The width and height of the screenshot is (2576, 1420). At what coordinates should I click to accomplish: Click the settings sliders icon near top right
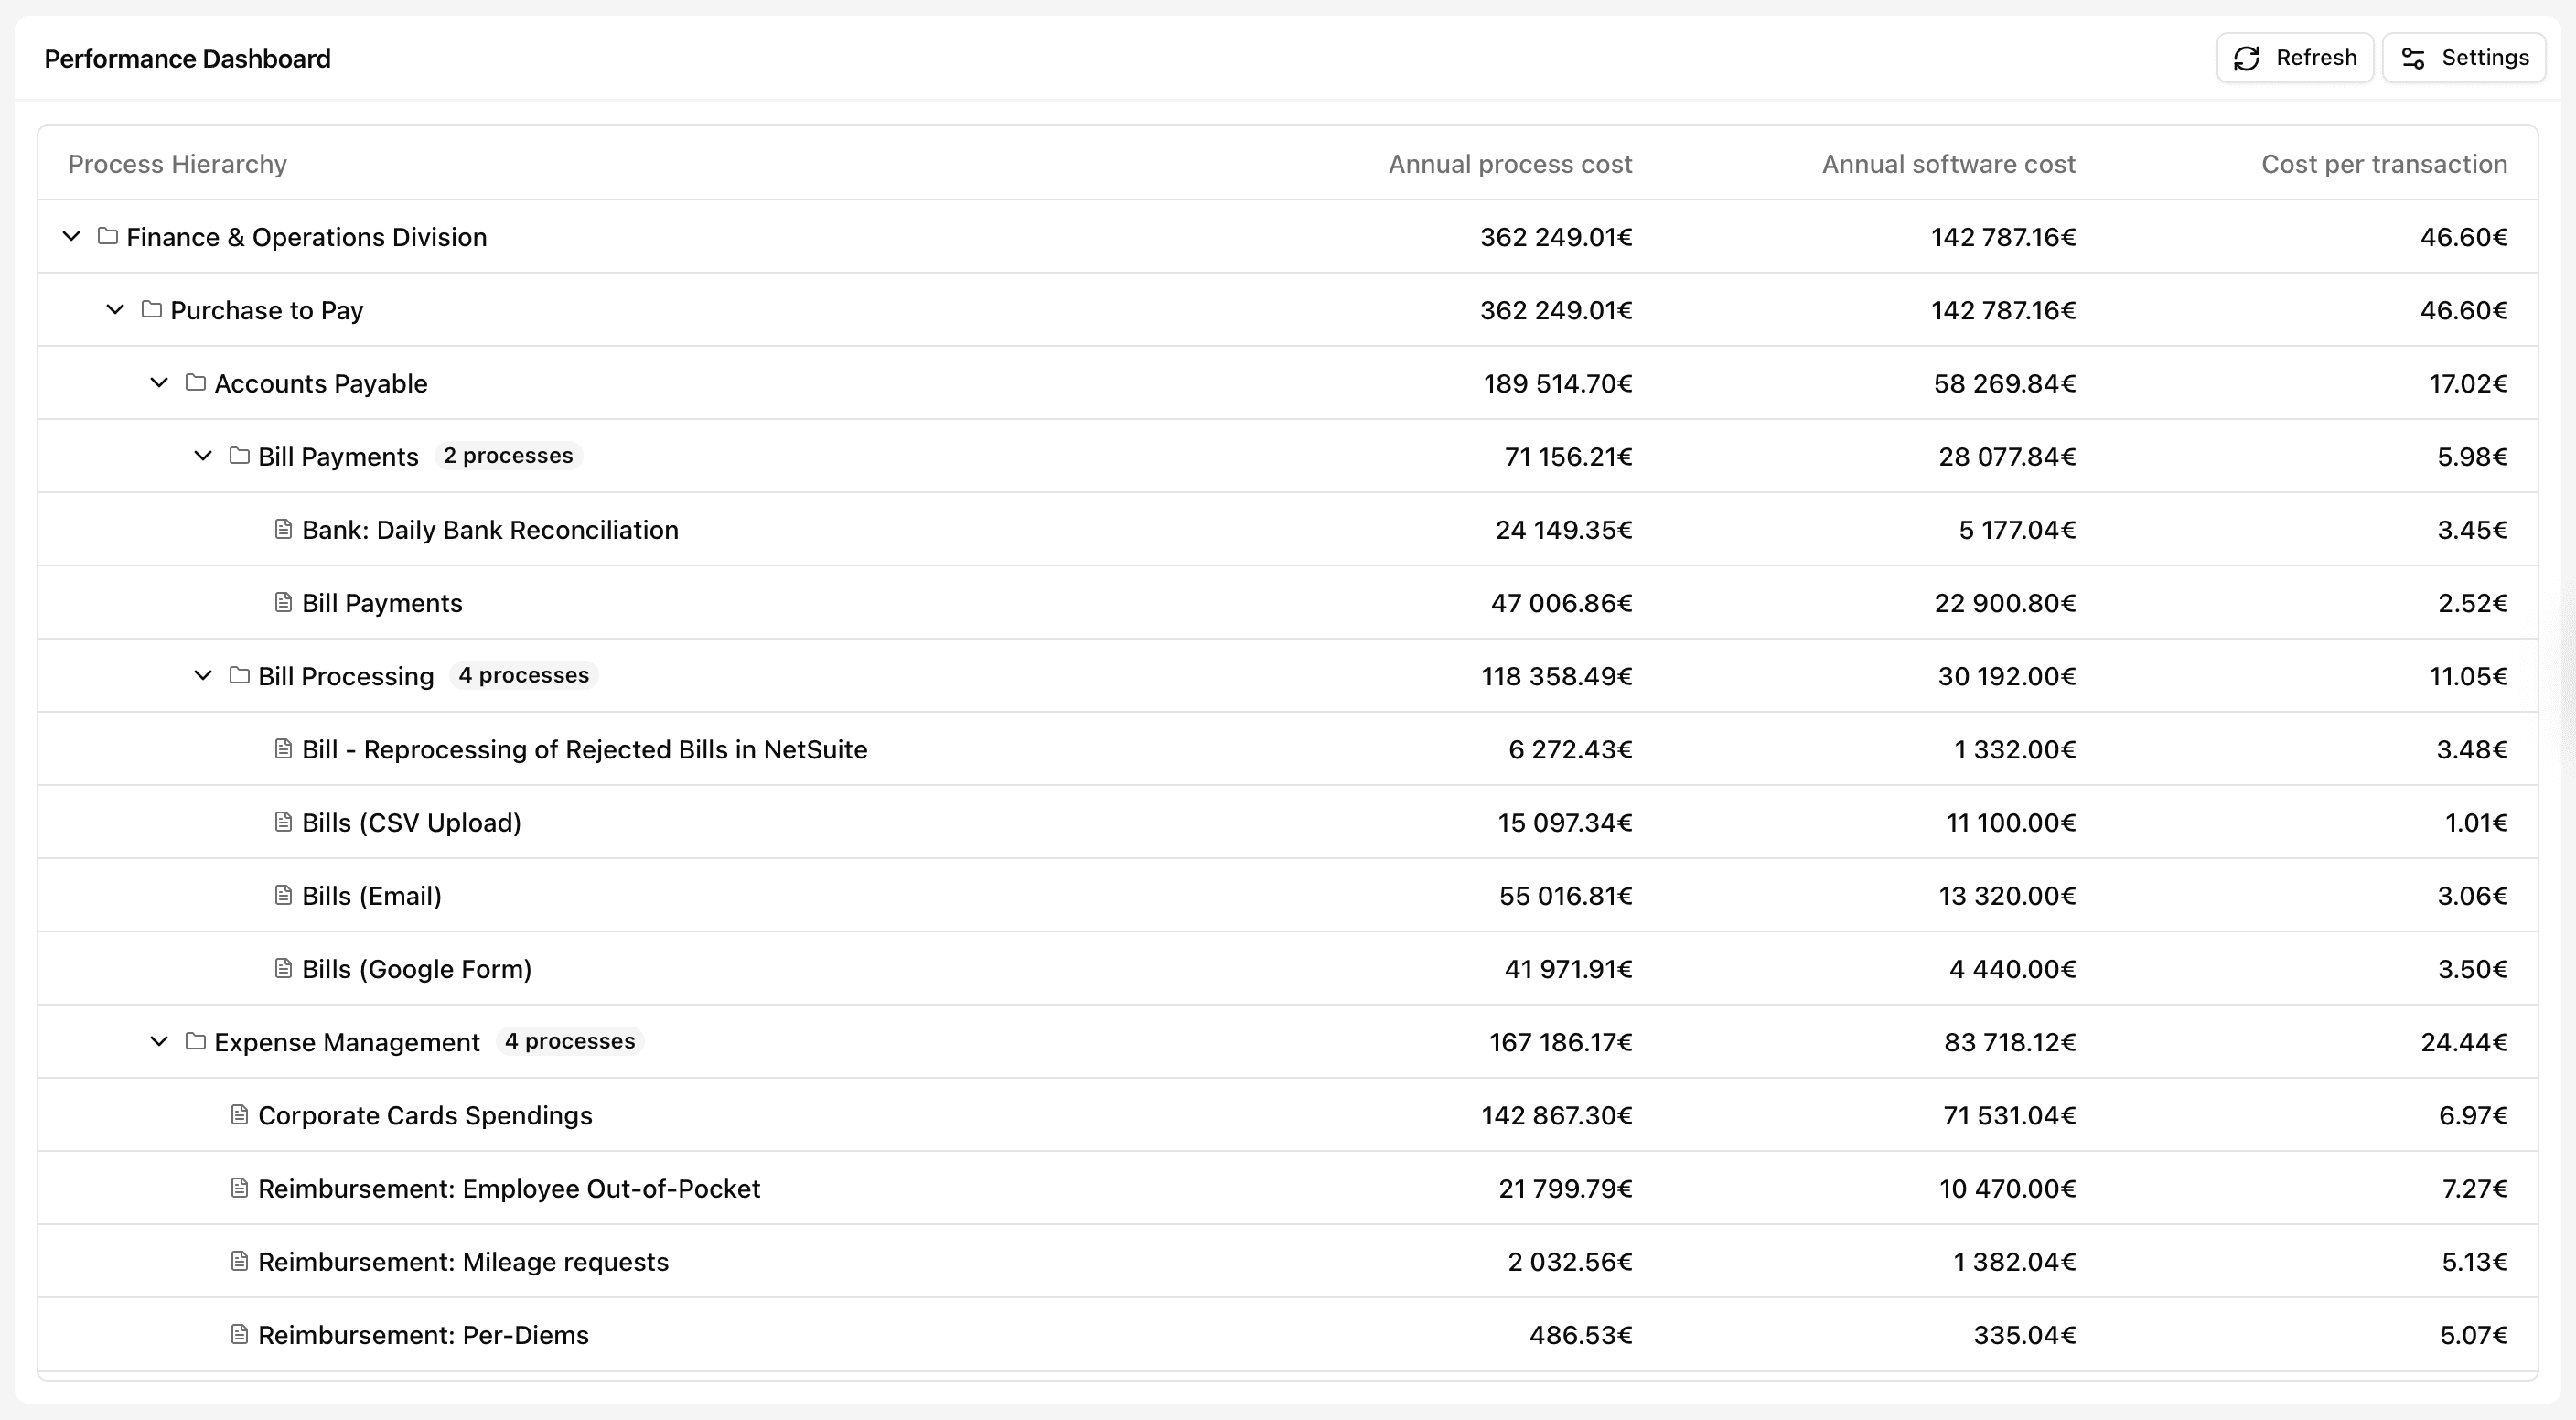[x=2413, y=57]
